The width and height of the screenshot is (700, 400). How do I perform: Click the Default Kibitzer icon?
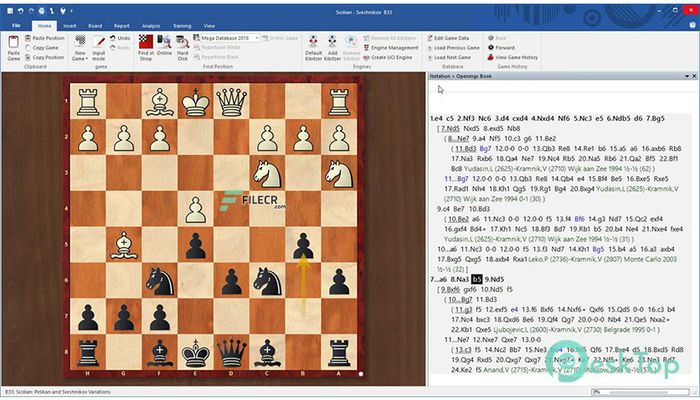(313, 42)
